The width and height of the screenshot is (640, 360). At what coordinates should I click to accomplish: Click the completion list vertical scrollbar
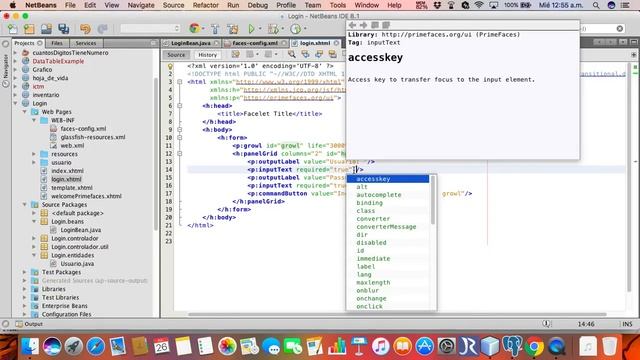coord(433,200)
